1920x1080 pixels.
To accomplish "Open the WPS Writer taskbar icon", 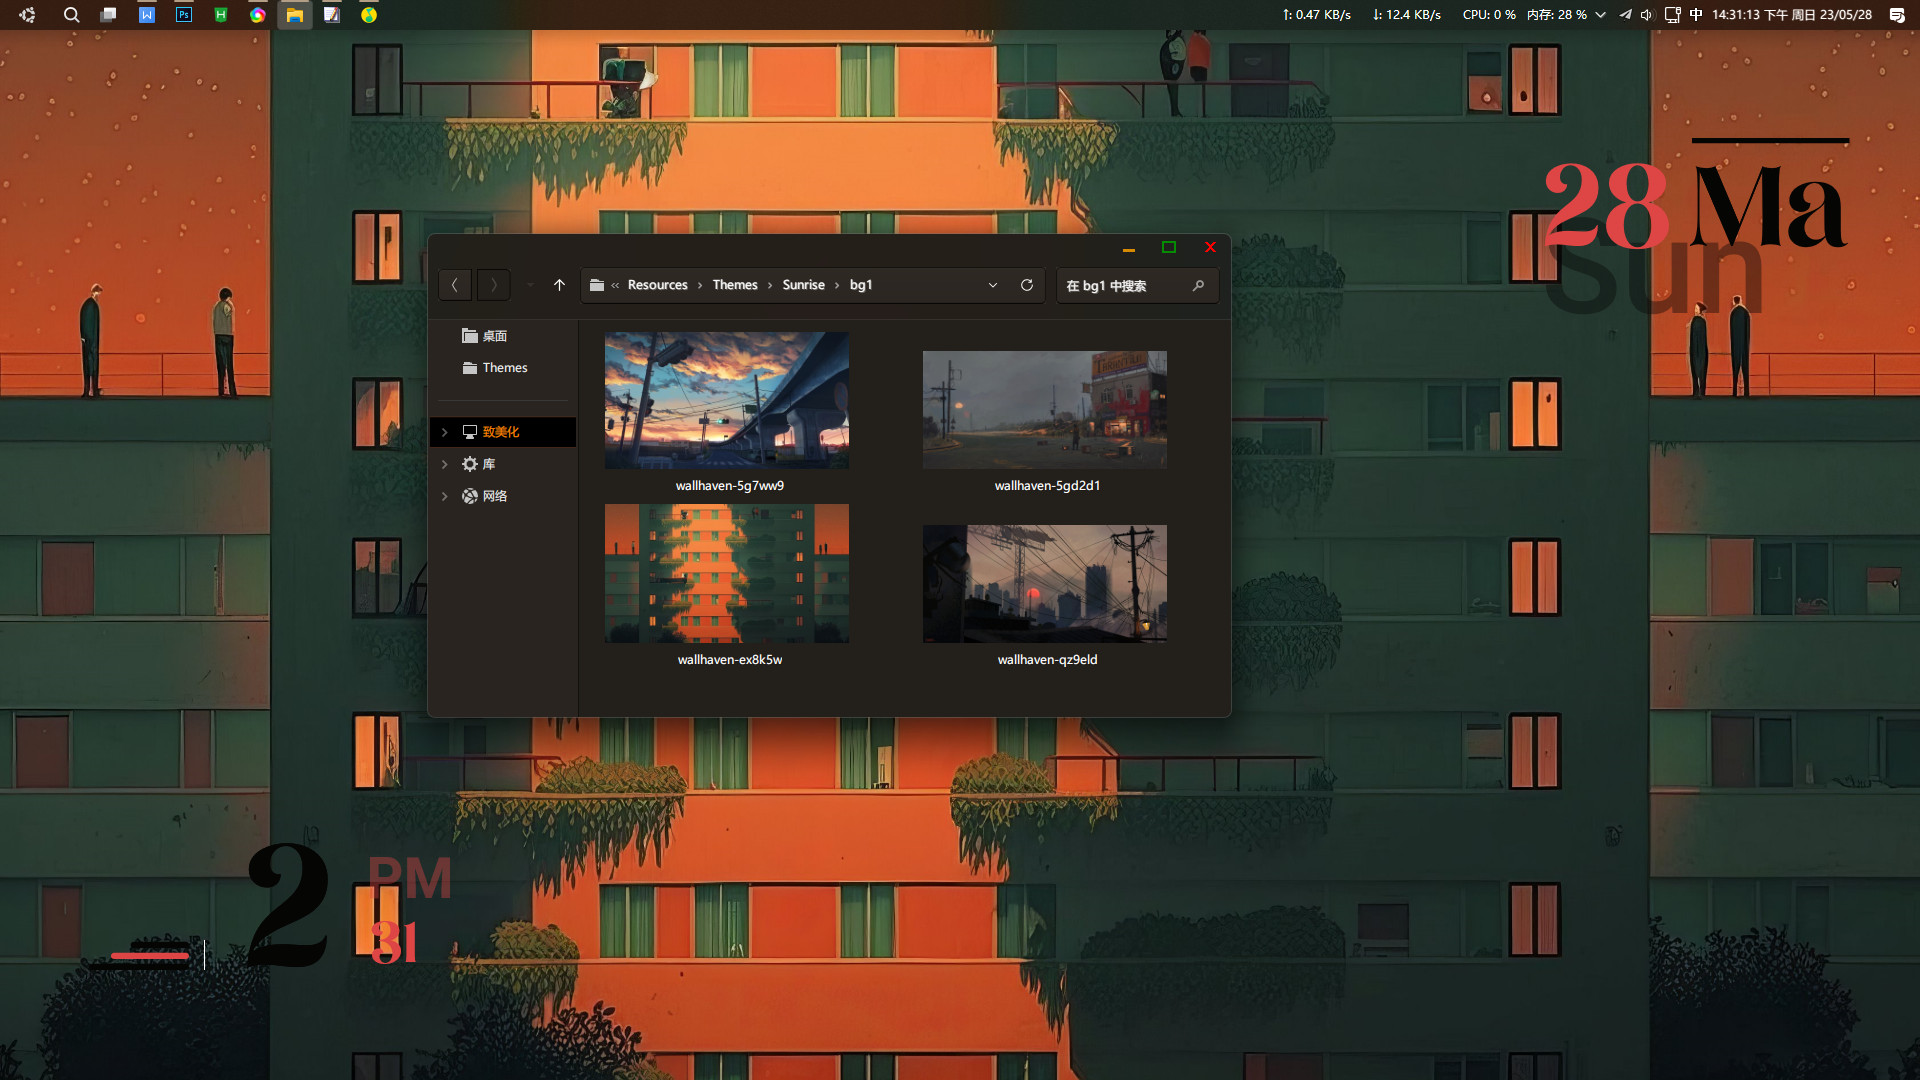I will [x=147, y=15].
